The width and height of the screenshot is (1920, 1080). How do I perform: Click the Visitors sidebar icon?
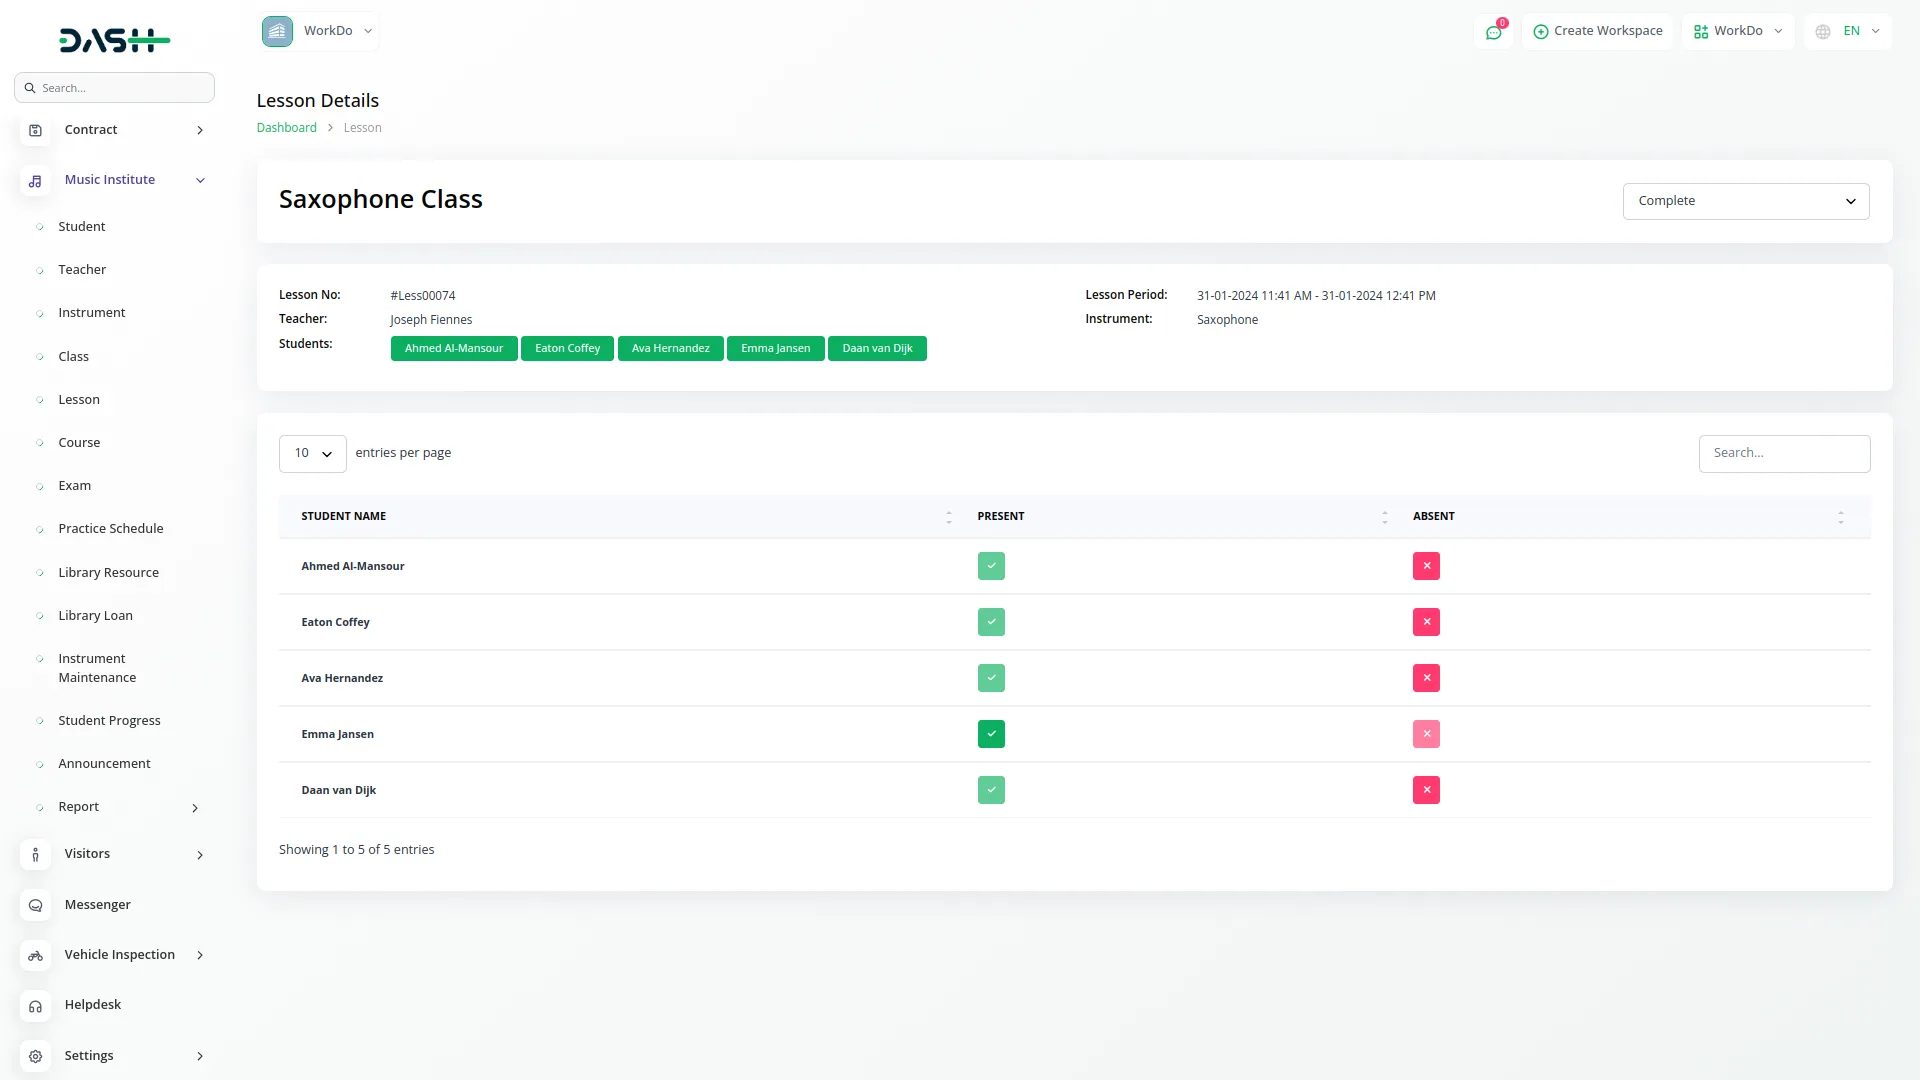pos(35,855)
